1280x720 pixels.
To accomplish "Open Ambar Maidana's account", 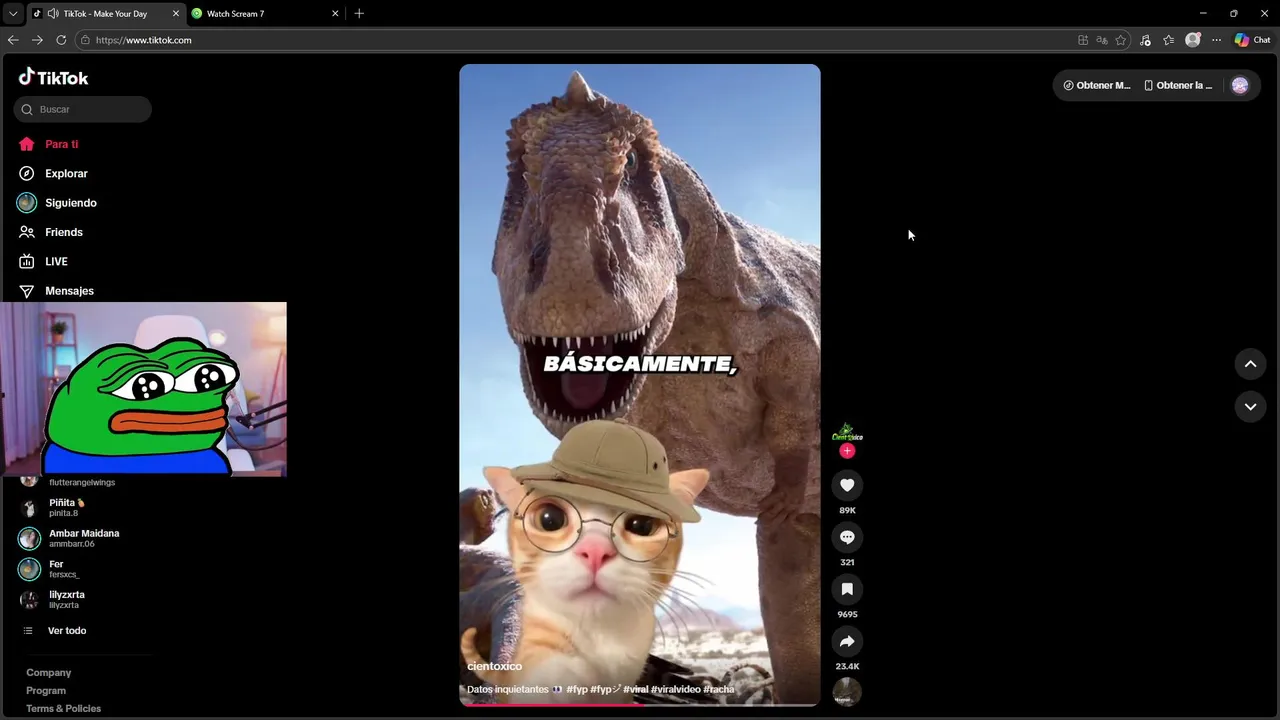I will pyautogui.click(x=70, y=538).
